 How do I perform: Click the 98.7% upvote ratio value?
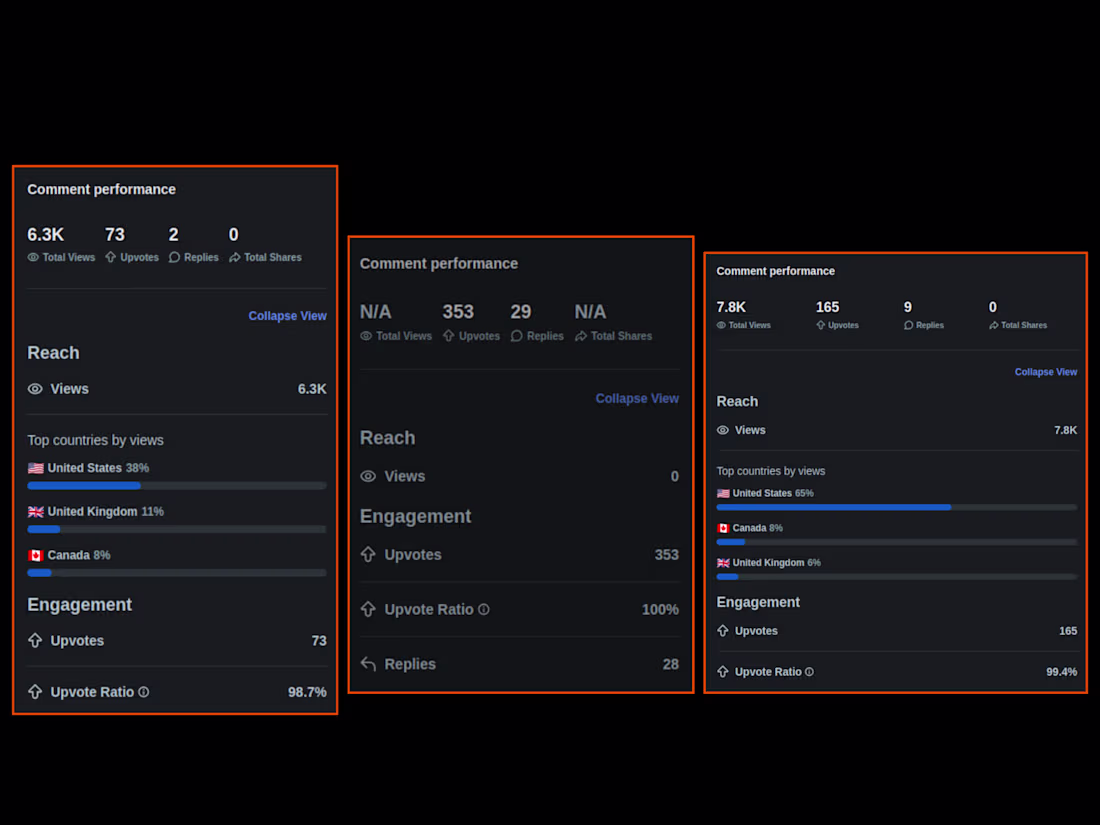(307, 692)
